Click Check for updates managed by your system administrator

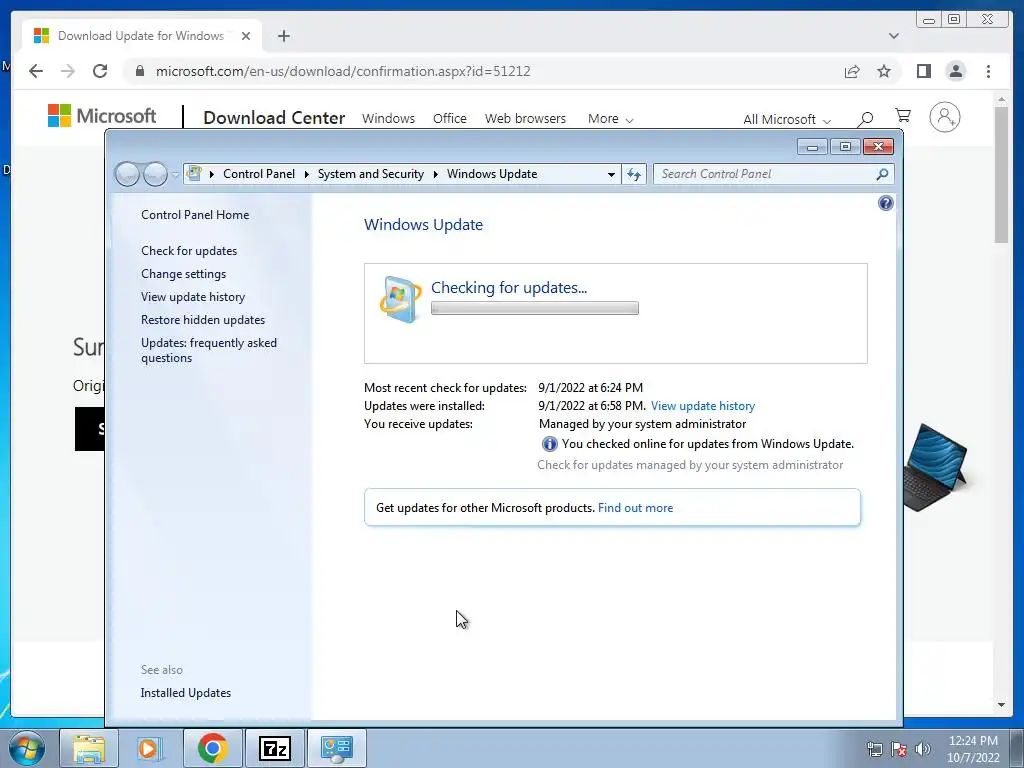pyautogui.click(x=690, y=465)
